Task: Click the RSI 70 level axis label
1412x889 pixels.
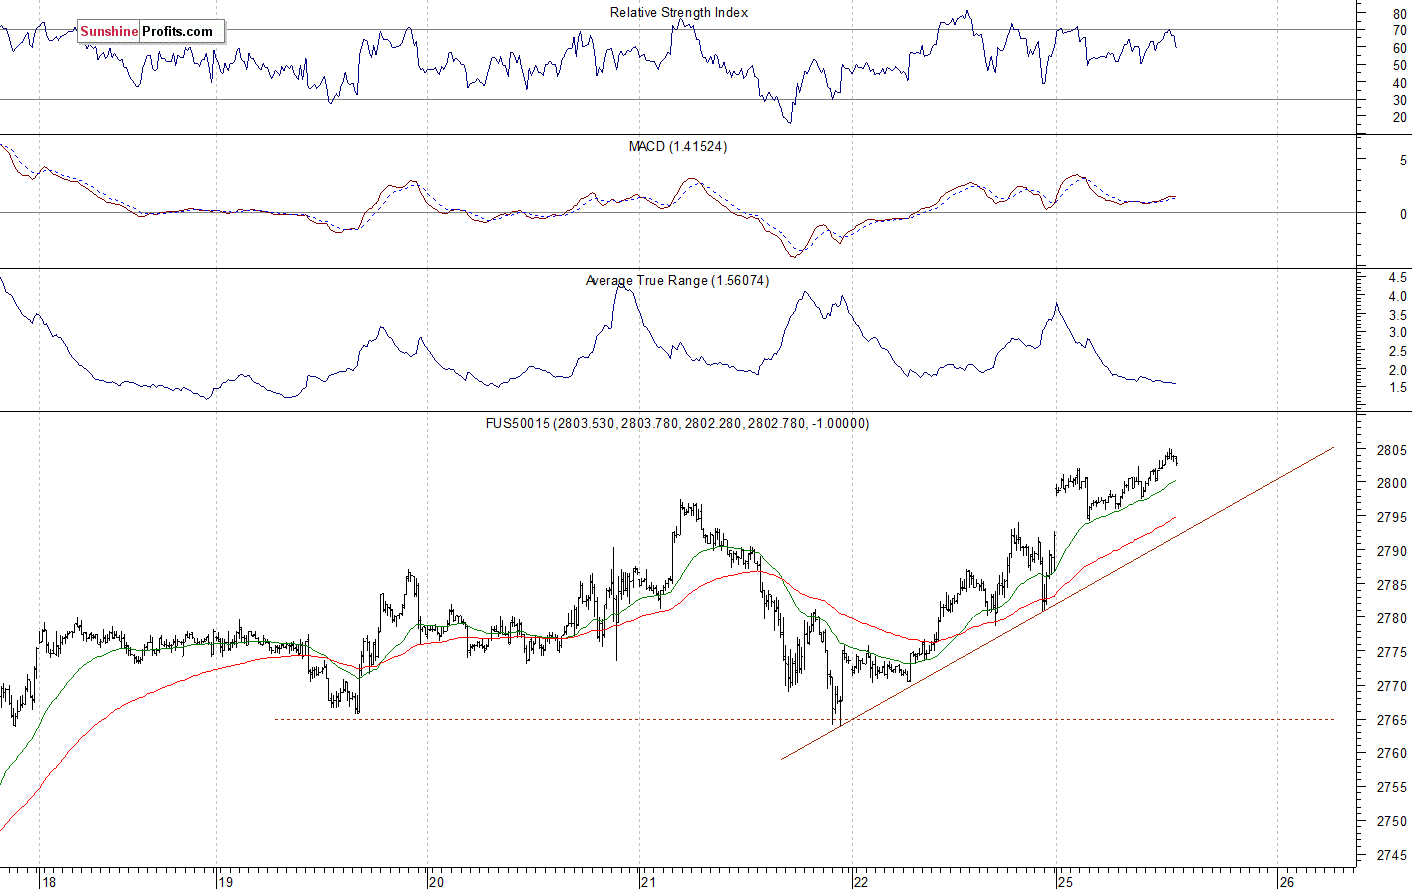Action: coord(1399,31)
